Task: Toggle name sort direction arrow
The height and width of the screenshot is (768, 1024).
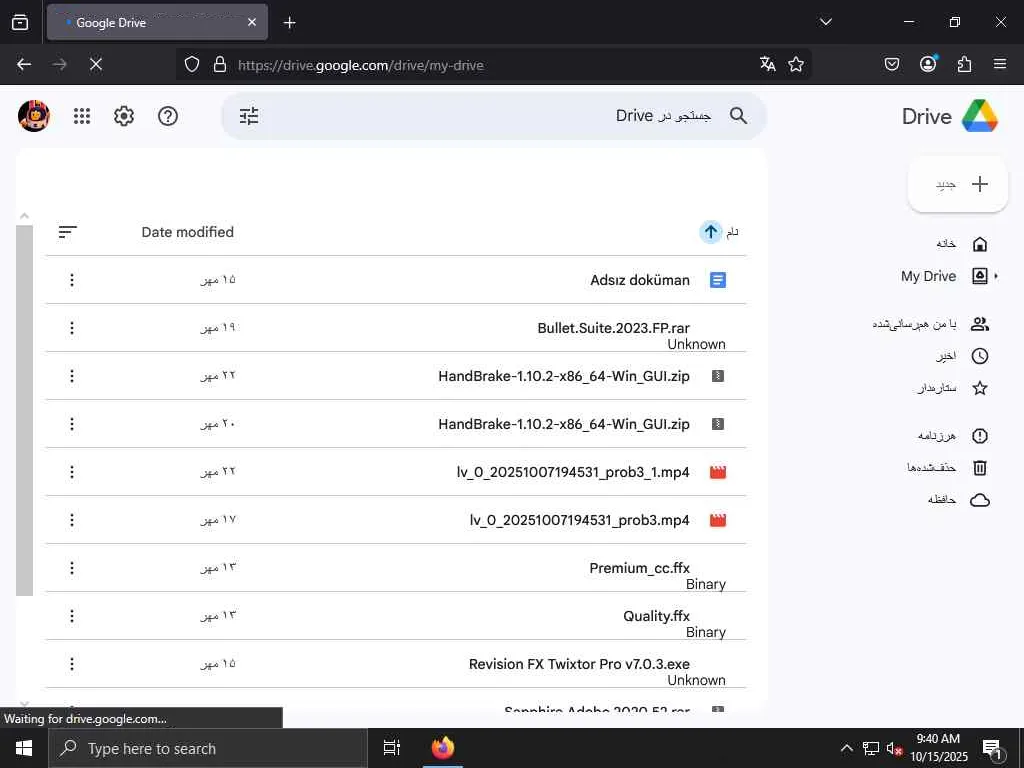Action: (711, 232)
